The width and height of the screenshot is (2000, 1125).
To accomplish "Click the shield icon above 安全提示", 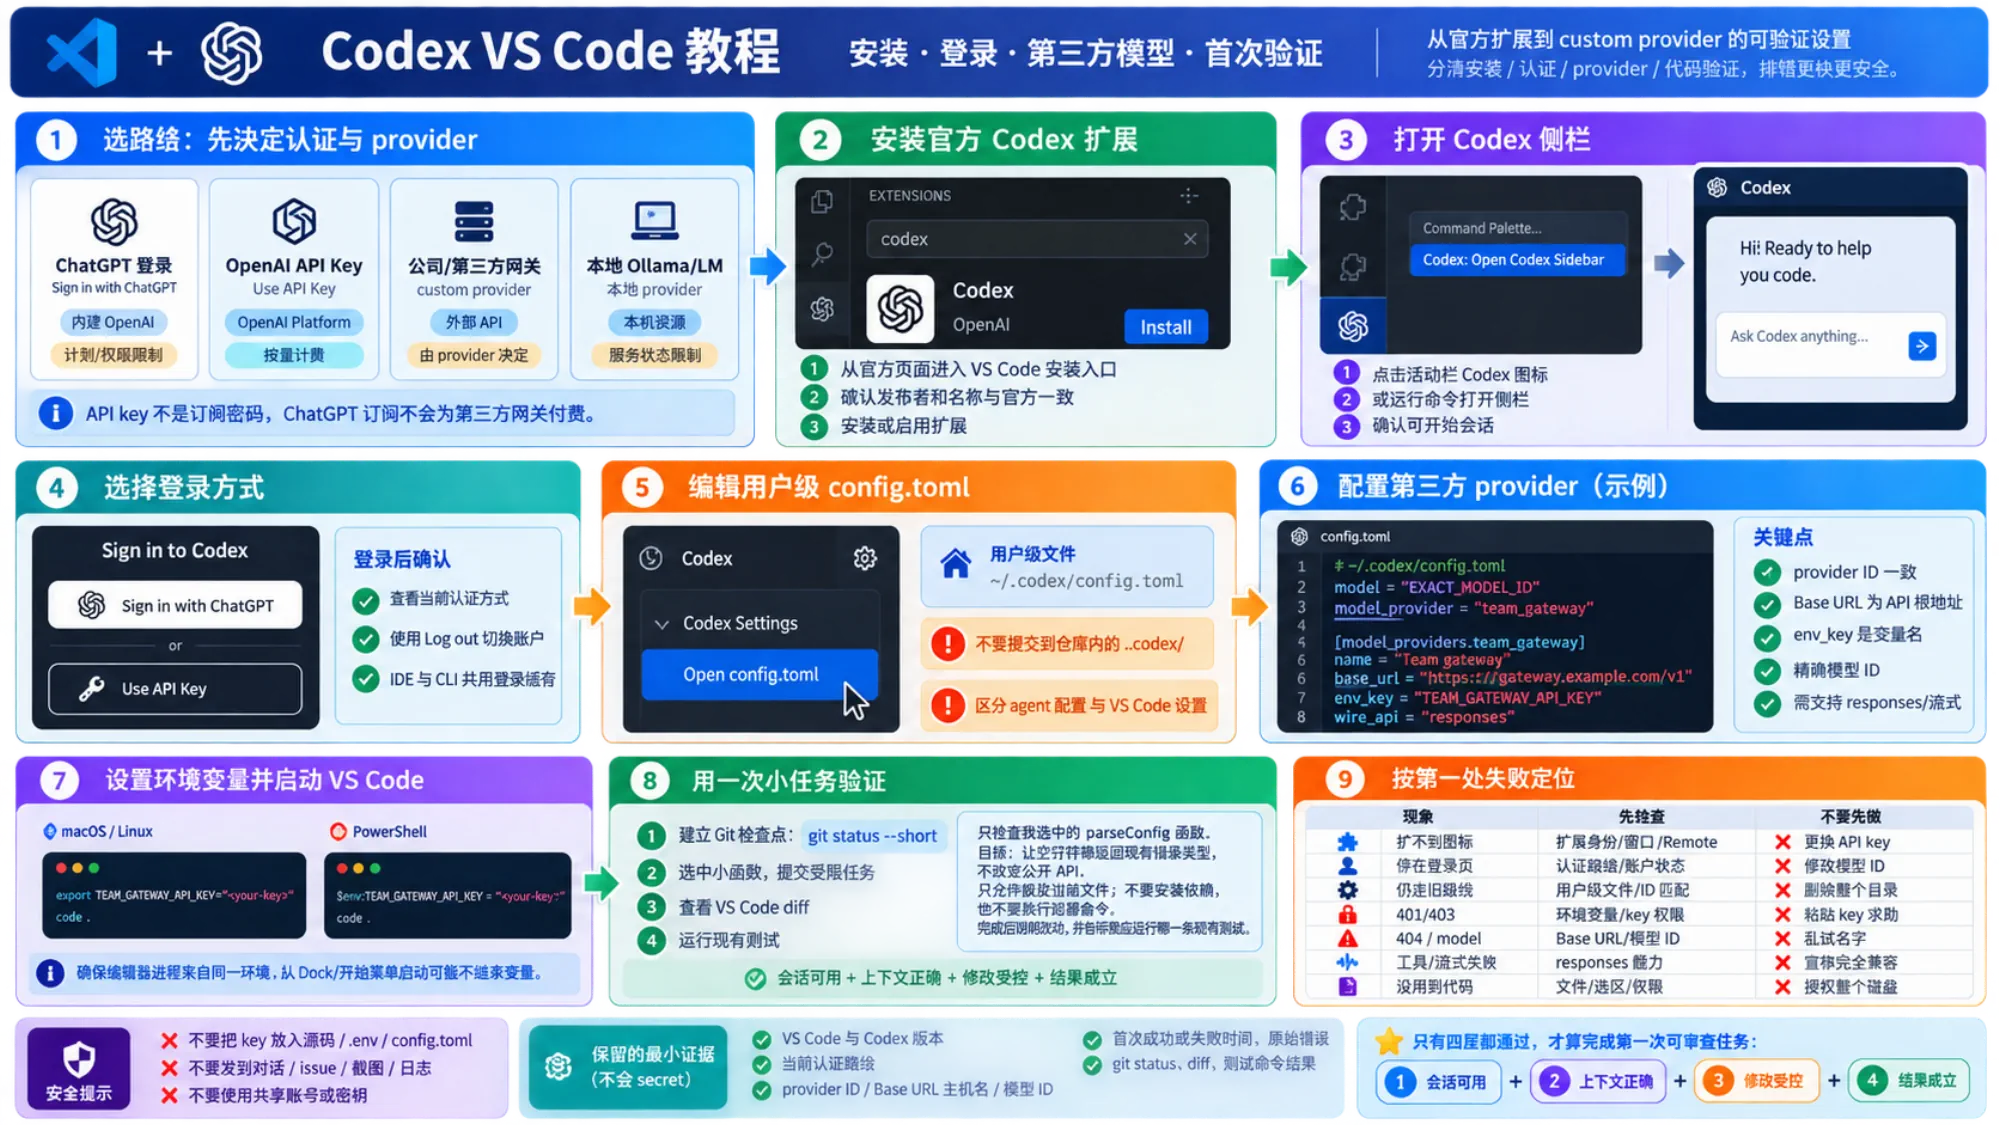I will click(79, 1058).
